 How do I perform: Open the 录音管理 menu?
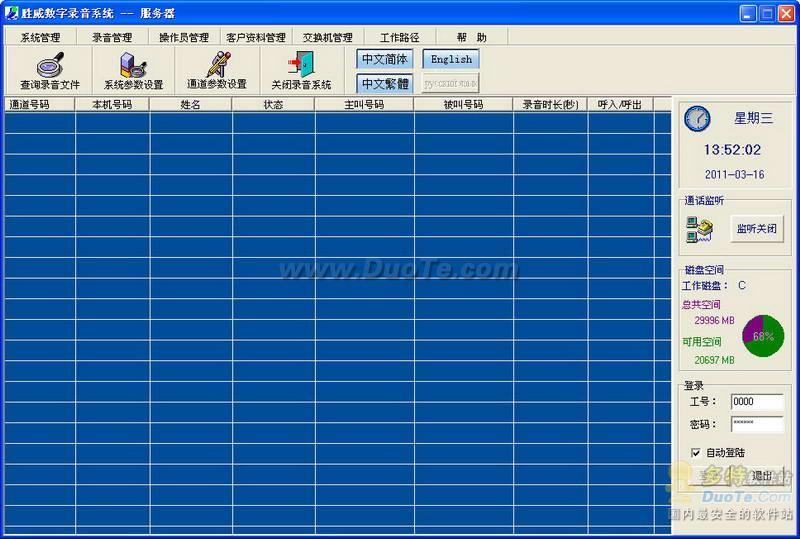(x=112, y=37)
